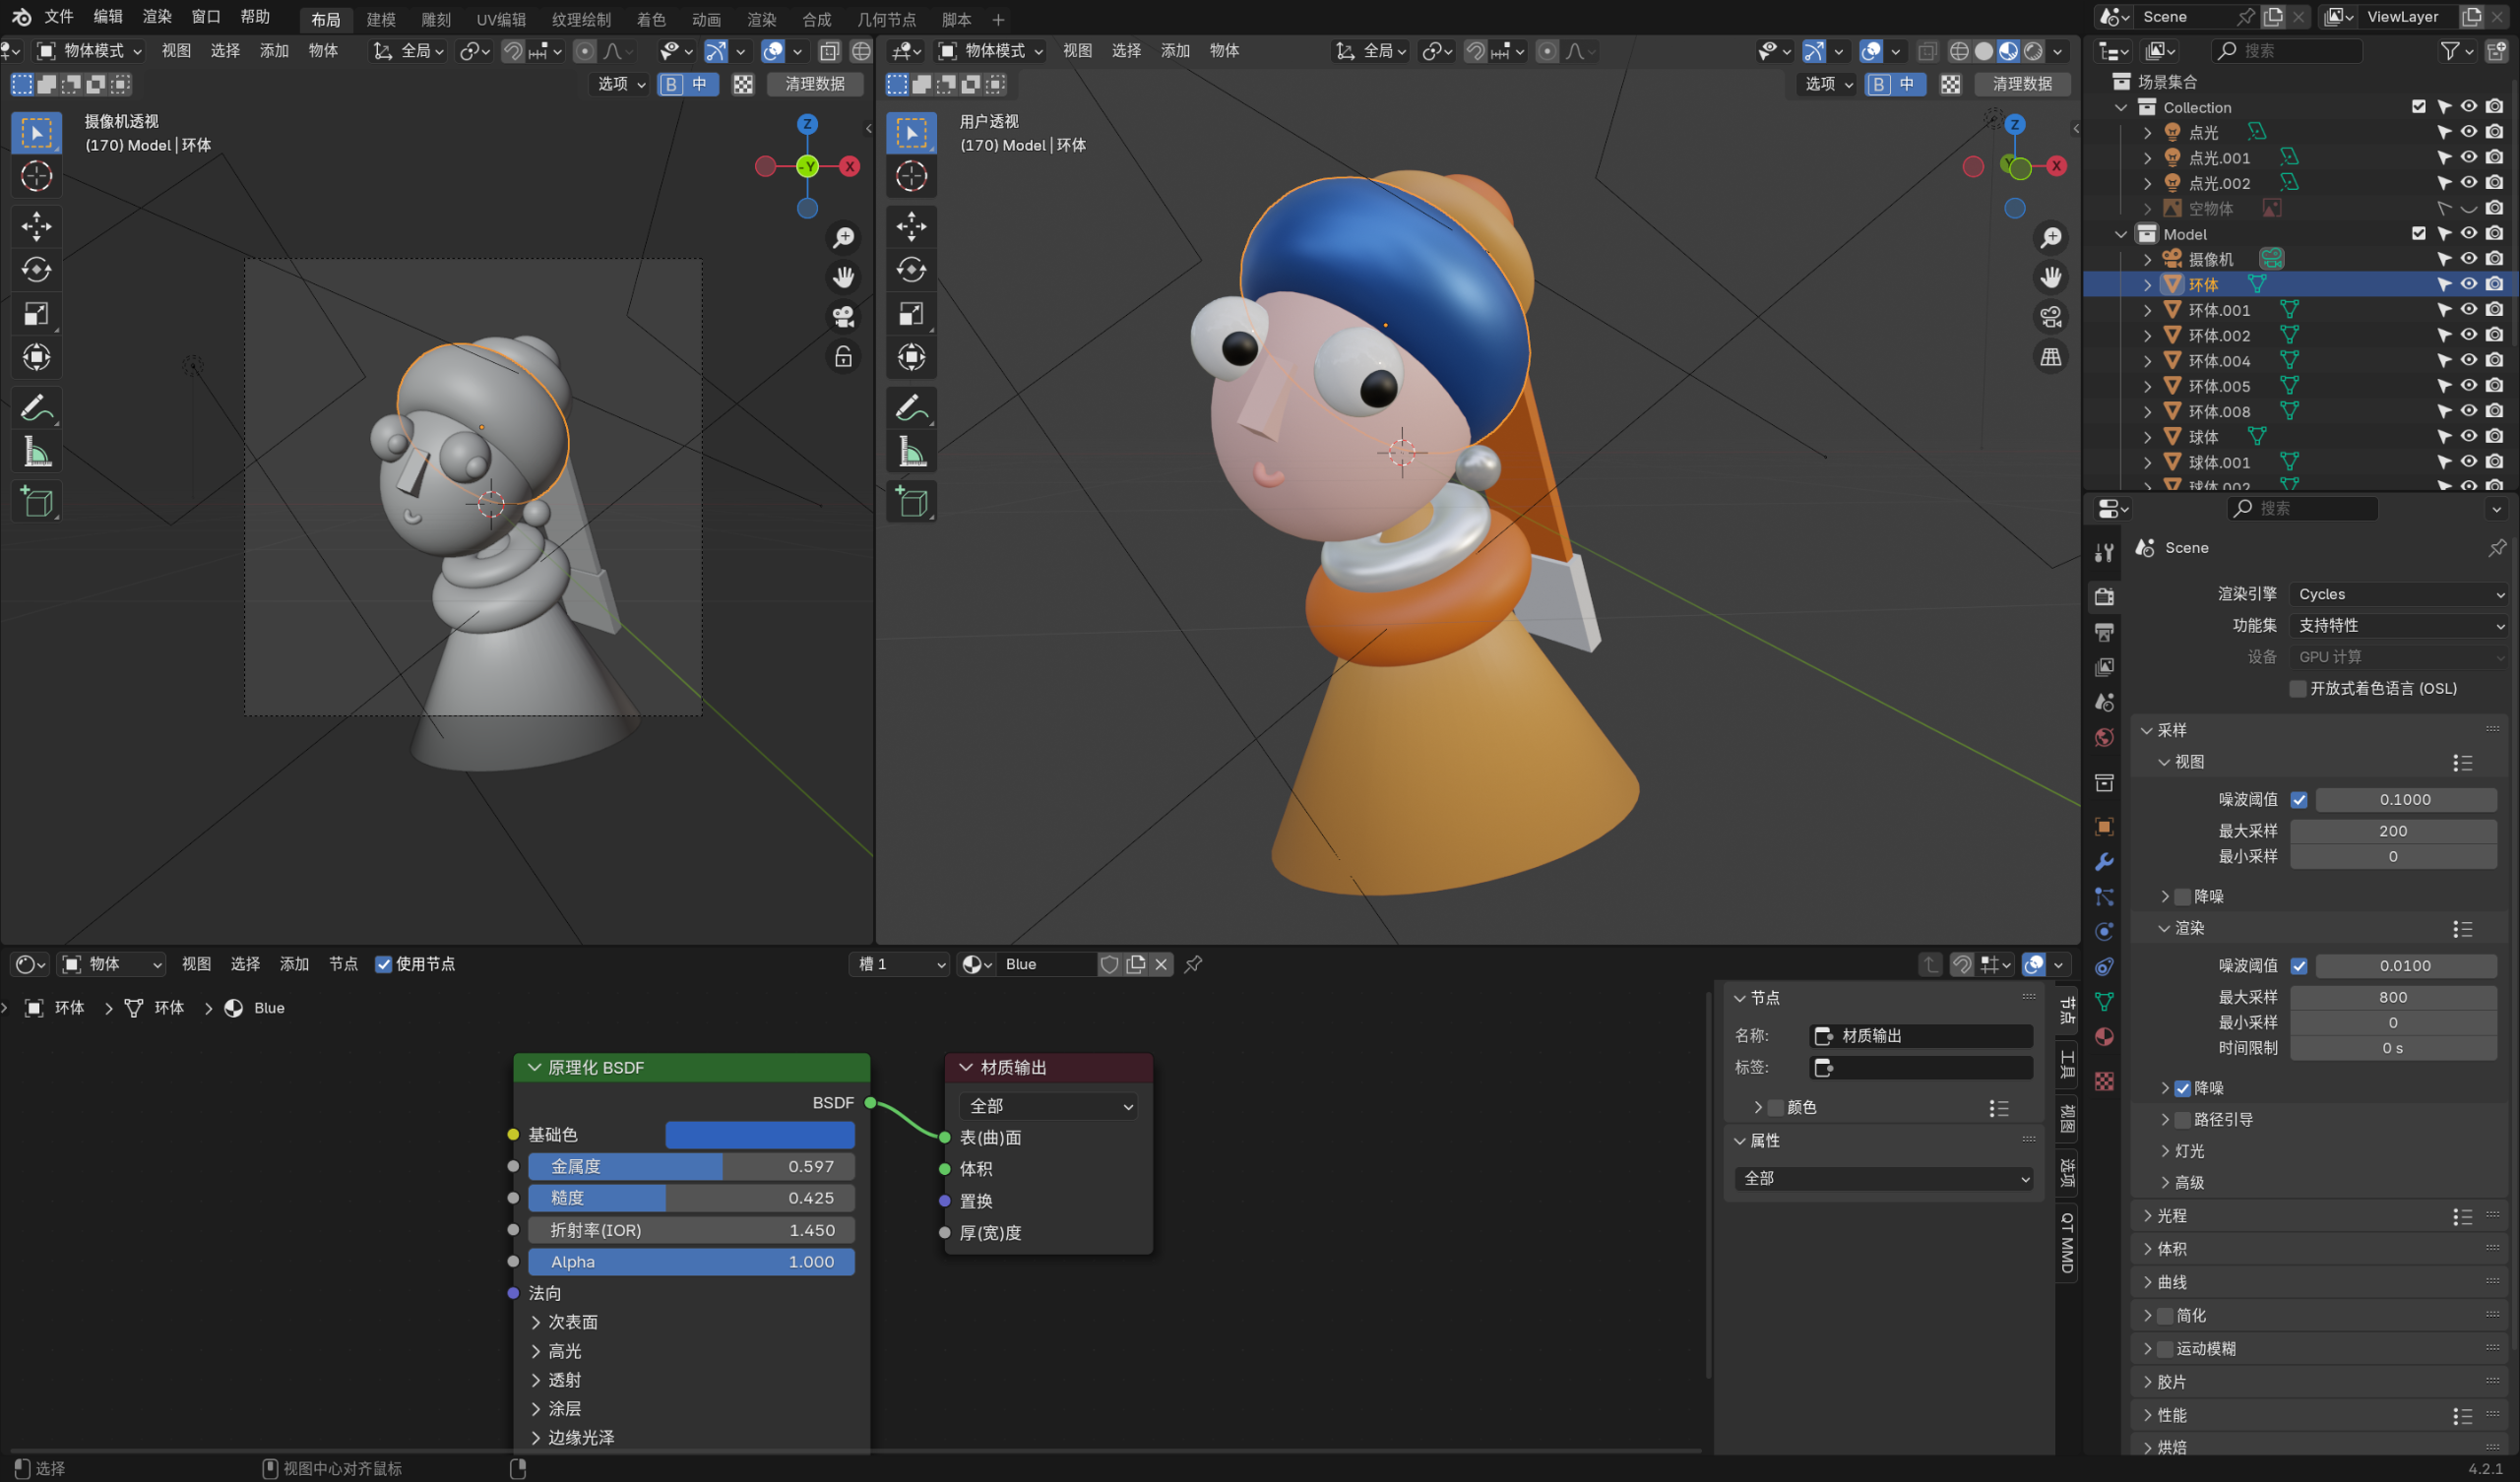Hide 点光.001 in viewport via eye icon
Screen dimensions: 2520x1482
[x=2469, y=157]
